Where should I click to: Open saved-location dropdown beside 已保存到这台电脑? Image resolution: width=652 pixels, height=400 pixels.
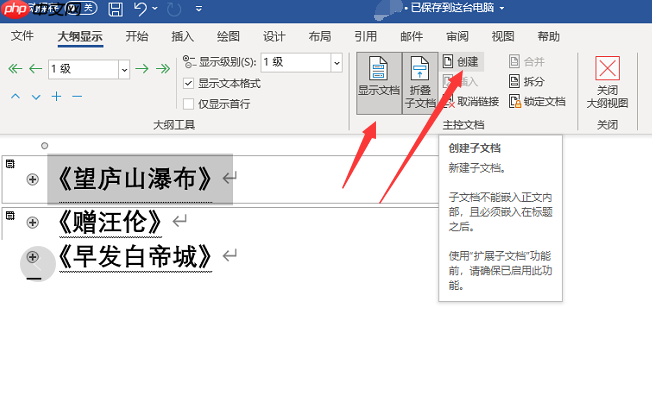[x=502, y=8]
